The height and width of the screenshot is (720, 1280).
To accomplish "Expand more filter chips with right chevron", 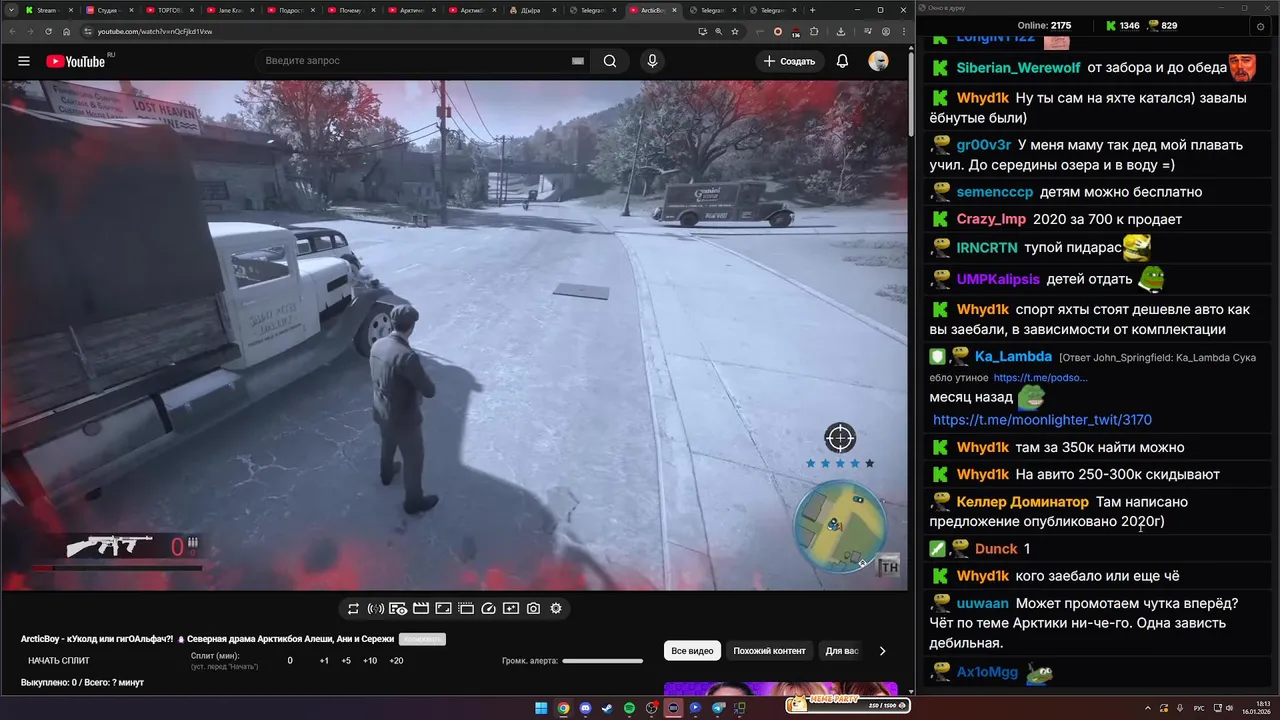I will coord(882,651).
